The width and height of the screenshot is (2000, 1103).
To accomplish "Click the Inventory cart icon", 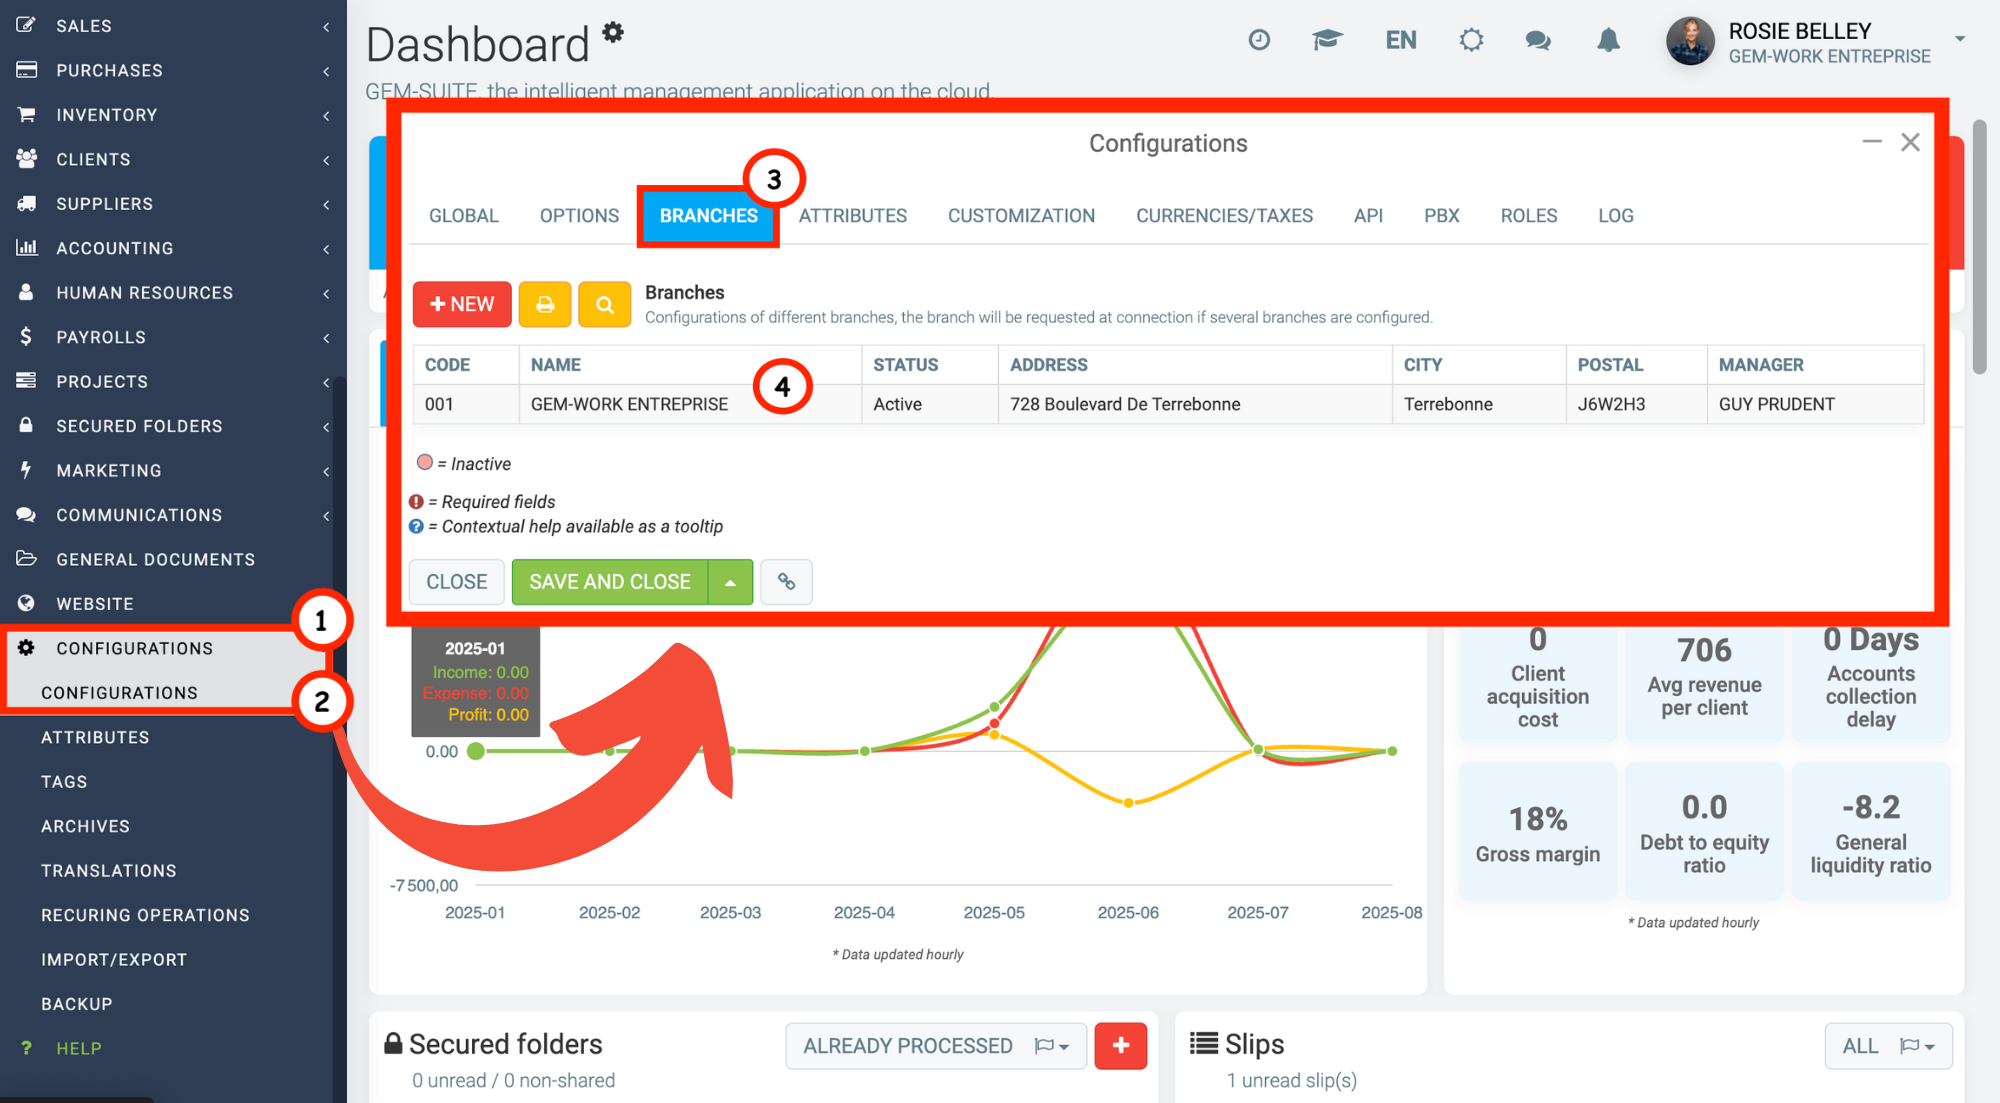I will 27,114.
